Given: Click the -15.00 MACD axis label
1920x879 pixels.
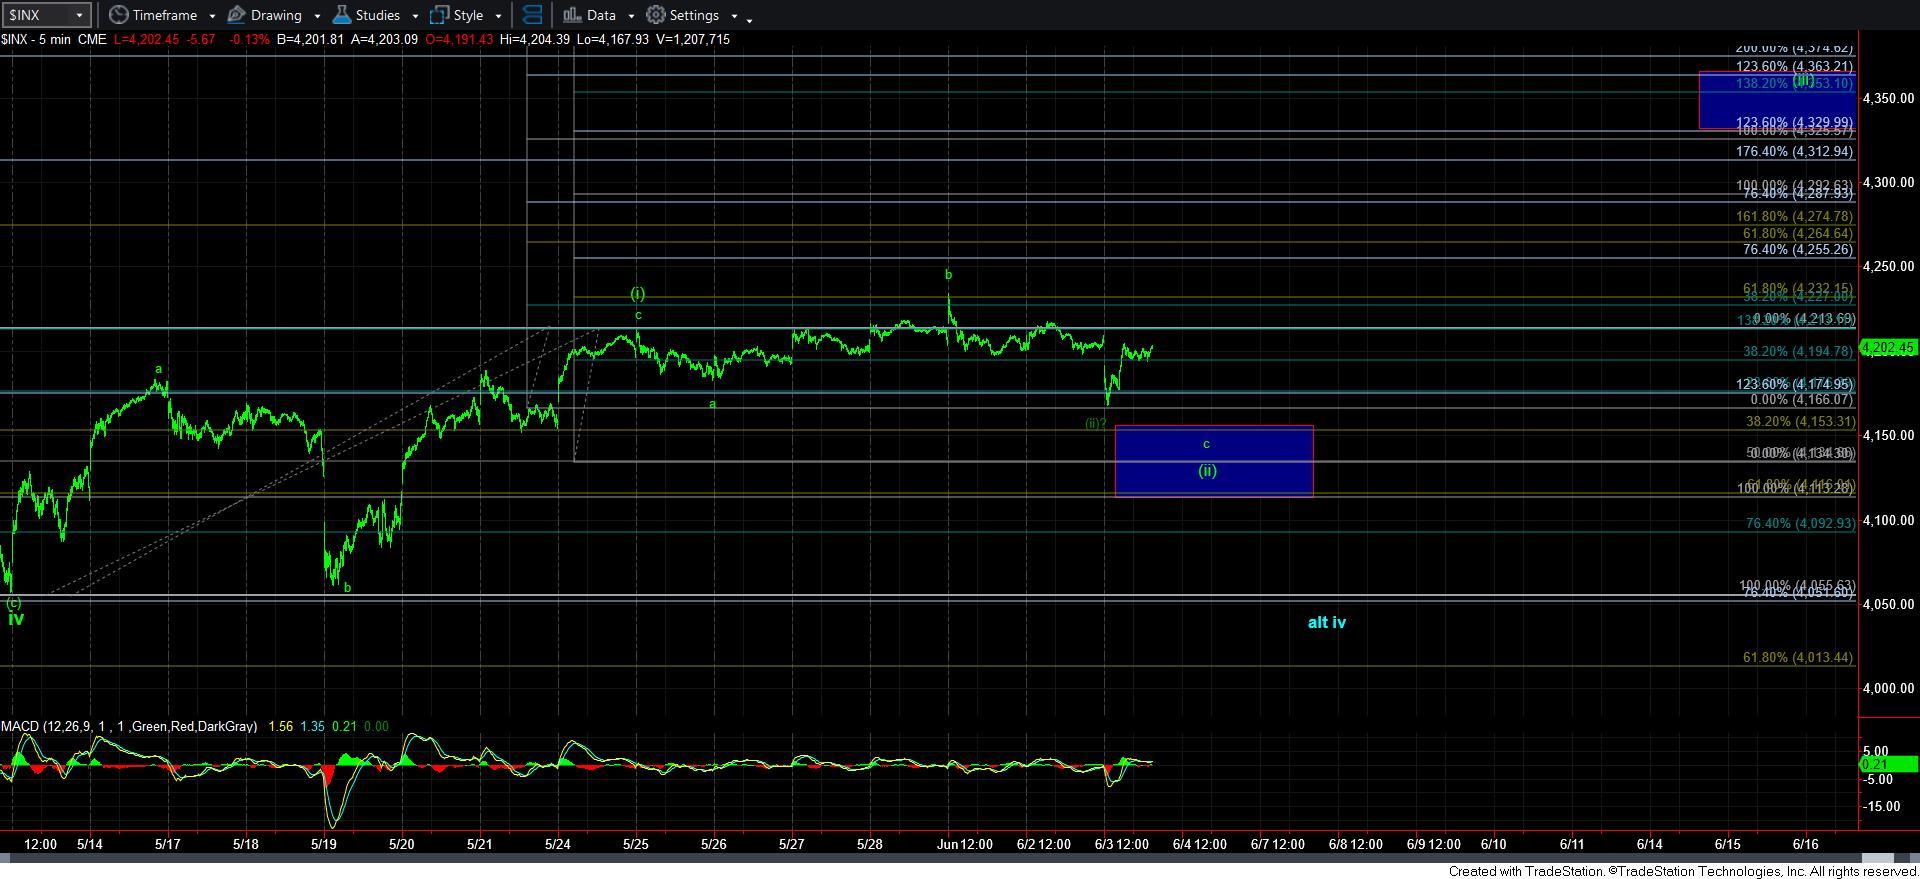Looking at the screenshot, I should pos(1881,806).
